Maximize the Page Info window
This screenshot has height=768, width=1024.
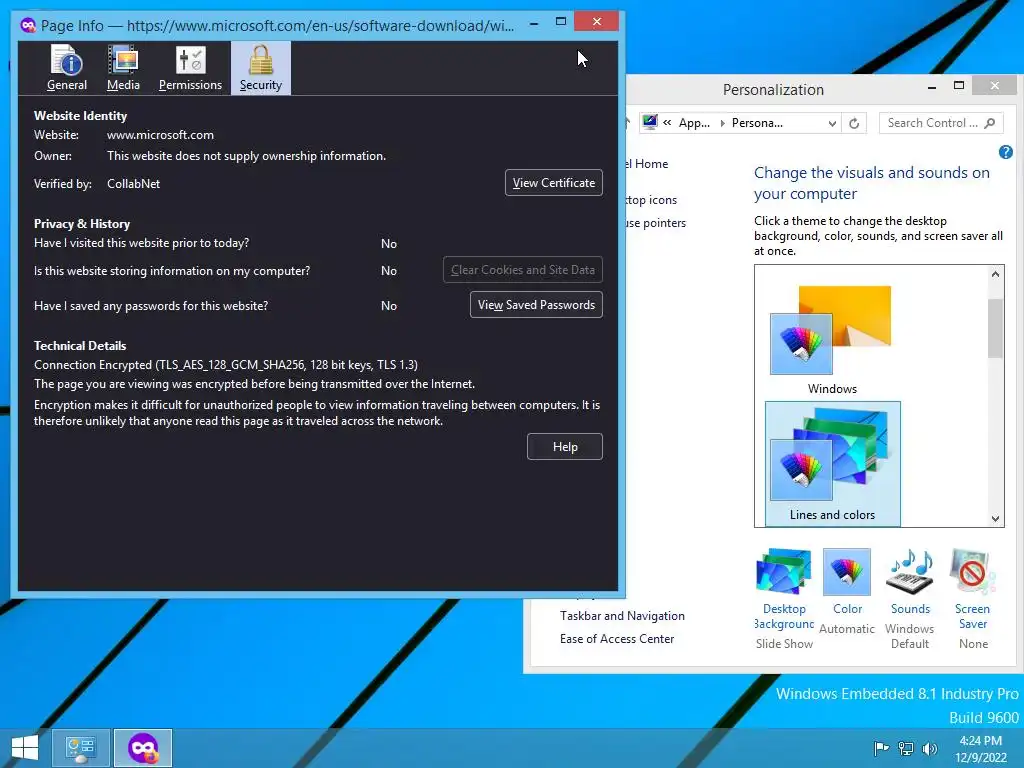[x=560, y=22]
